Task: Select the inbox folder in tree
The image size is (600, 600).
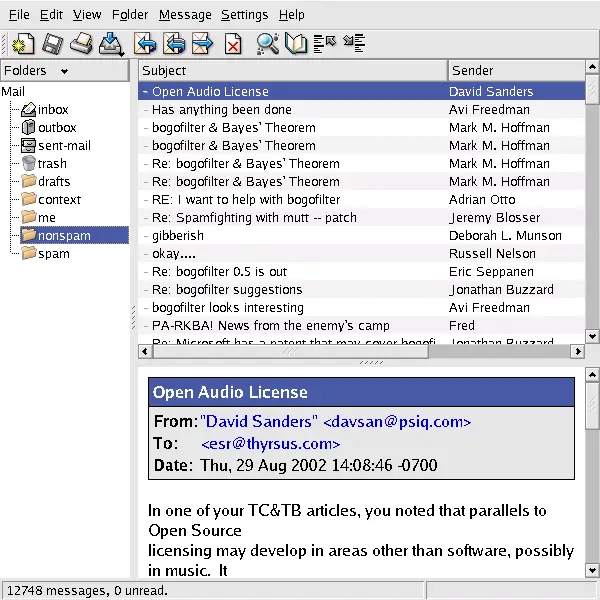Action: click(x=53, y=110)
